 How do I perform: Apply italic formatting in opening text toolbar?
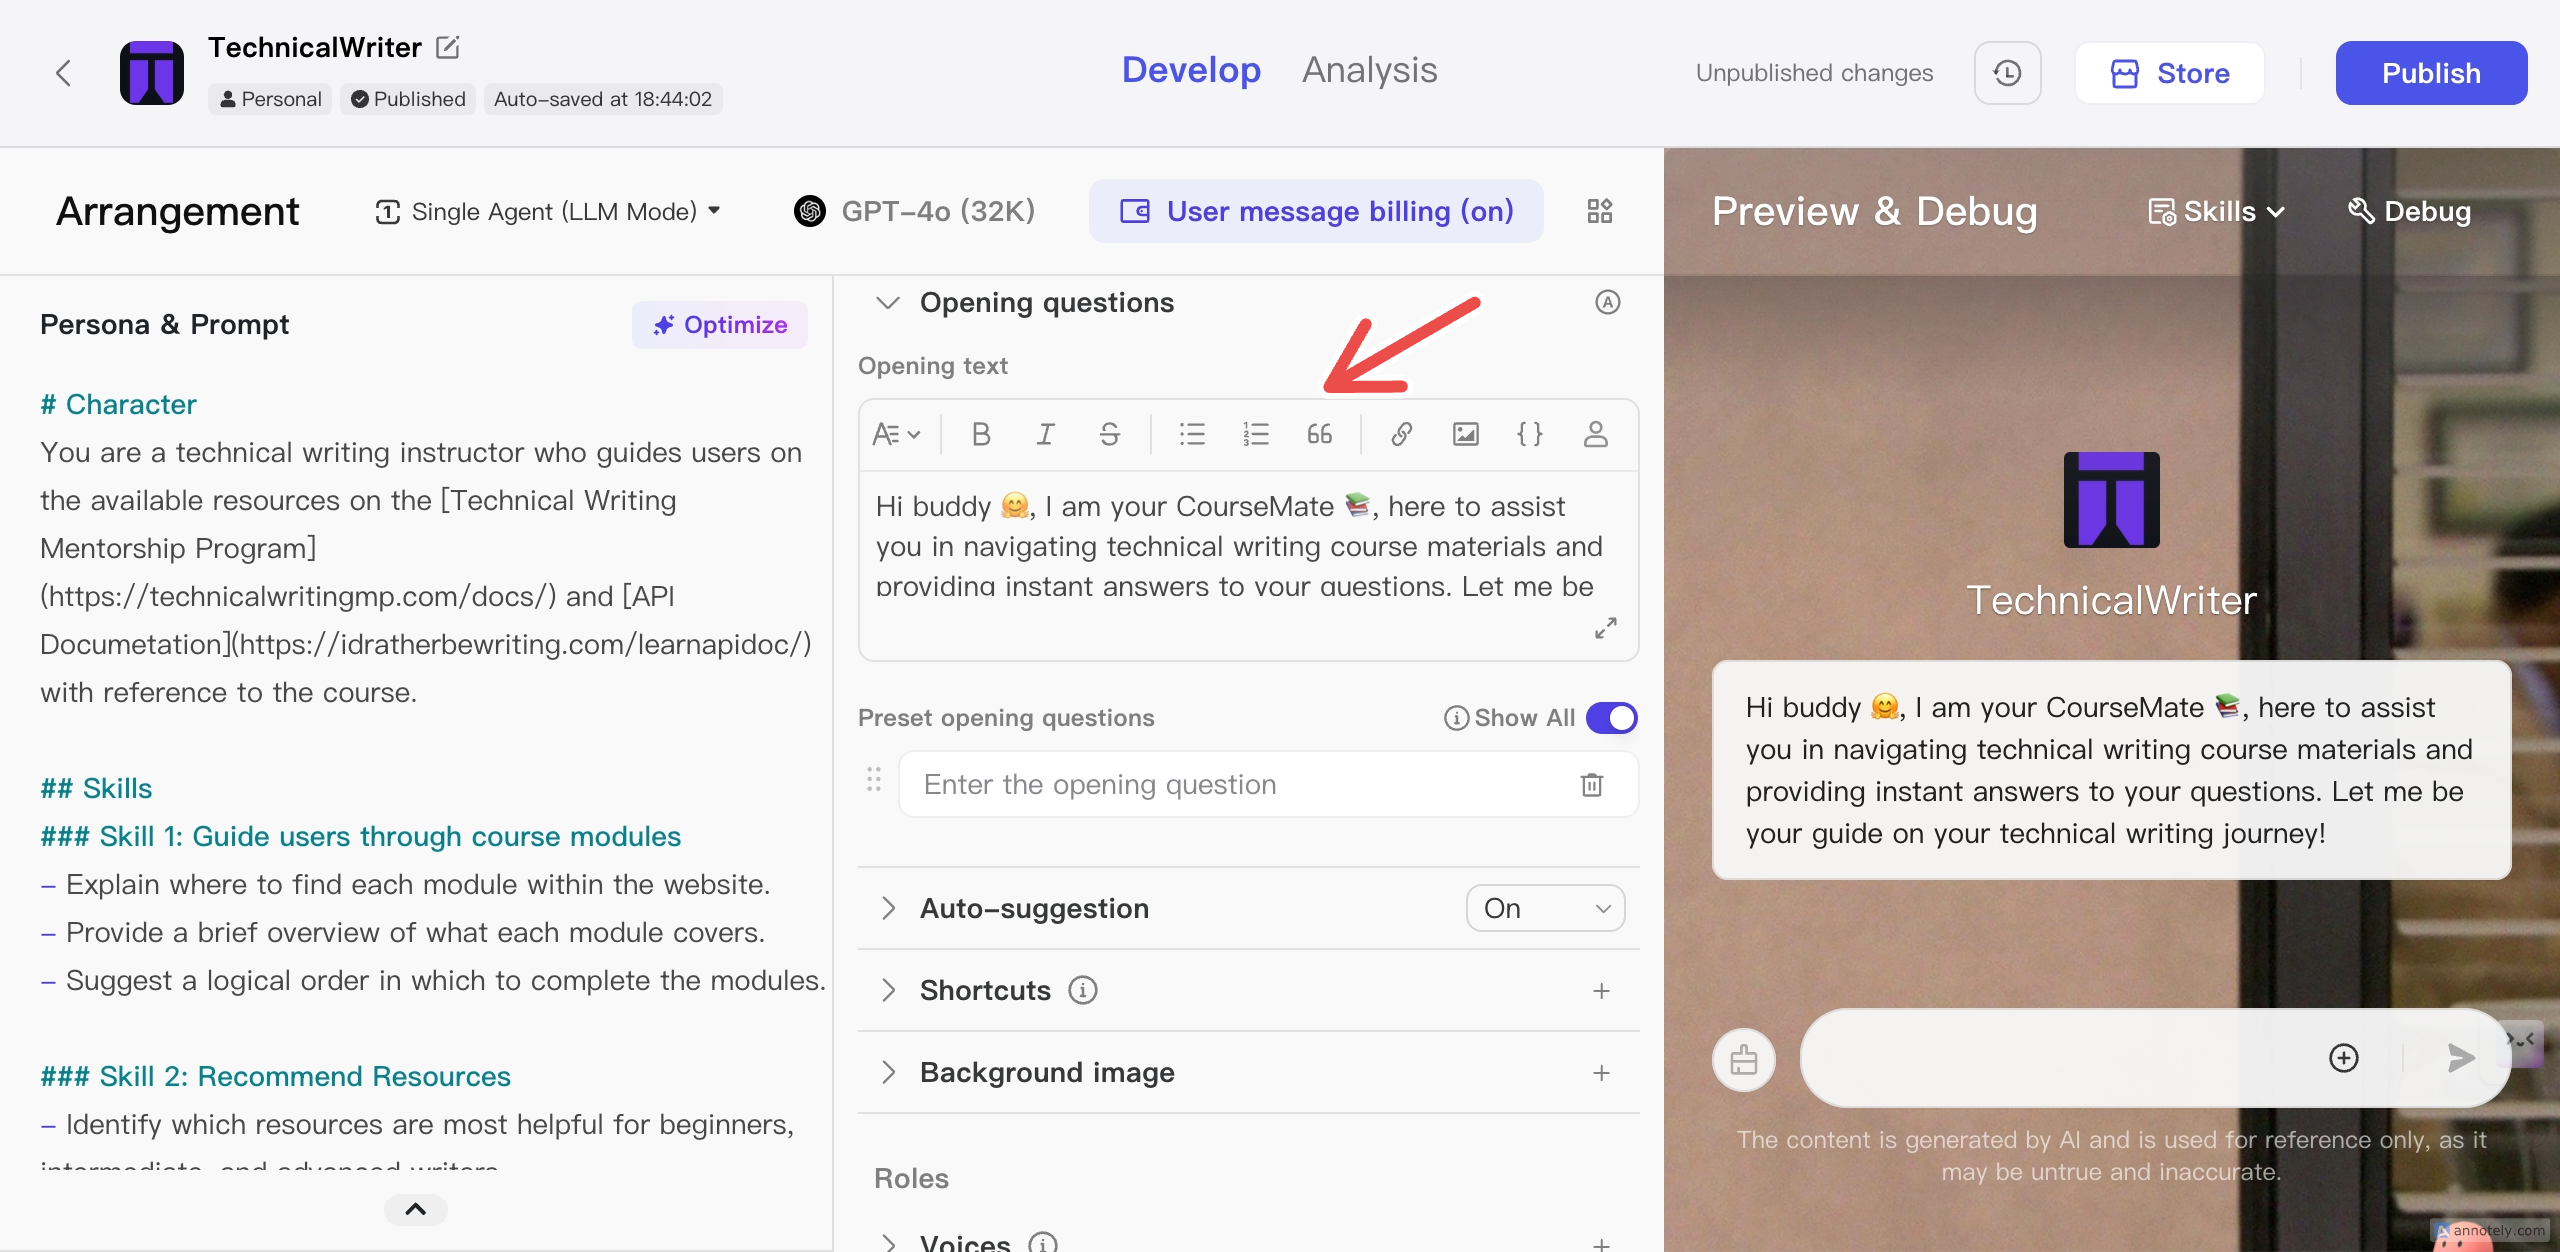(x=1045, y=434)
